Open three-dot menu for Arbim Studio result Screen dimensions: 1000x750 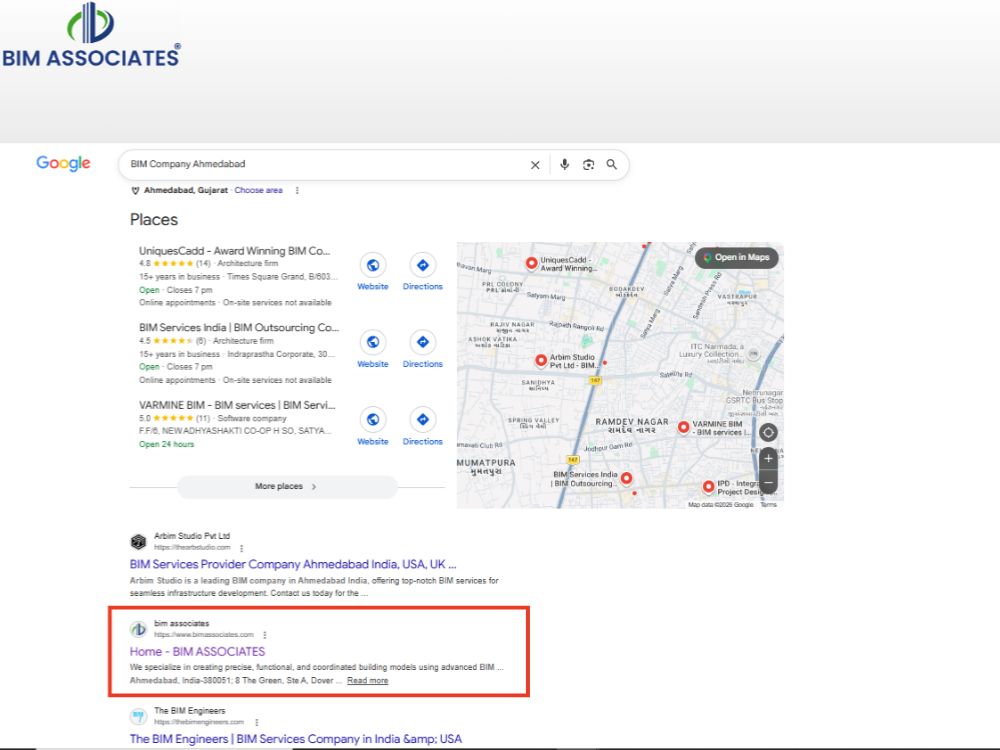coord(241,548)
